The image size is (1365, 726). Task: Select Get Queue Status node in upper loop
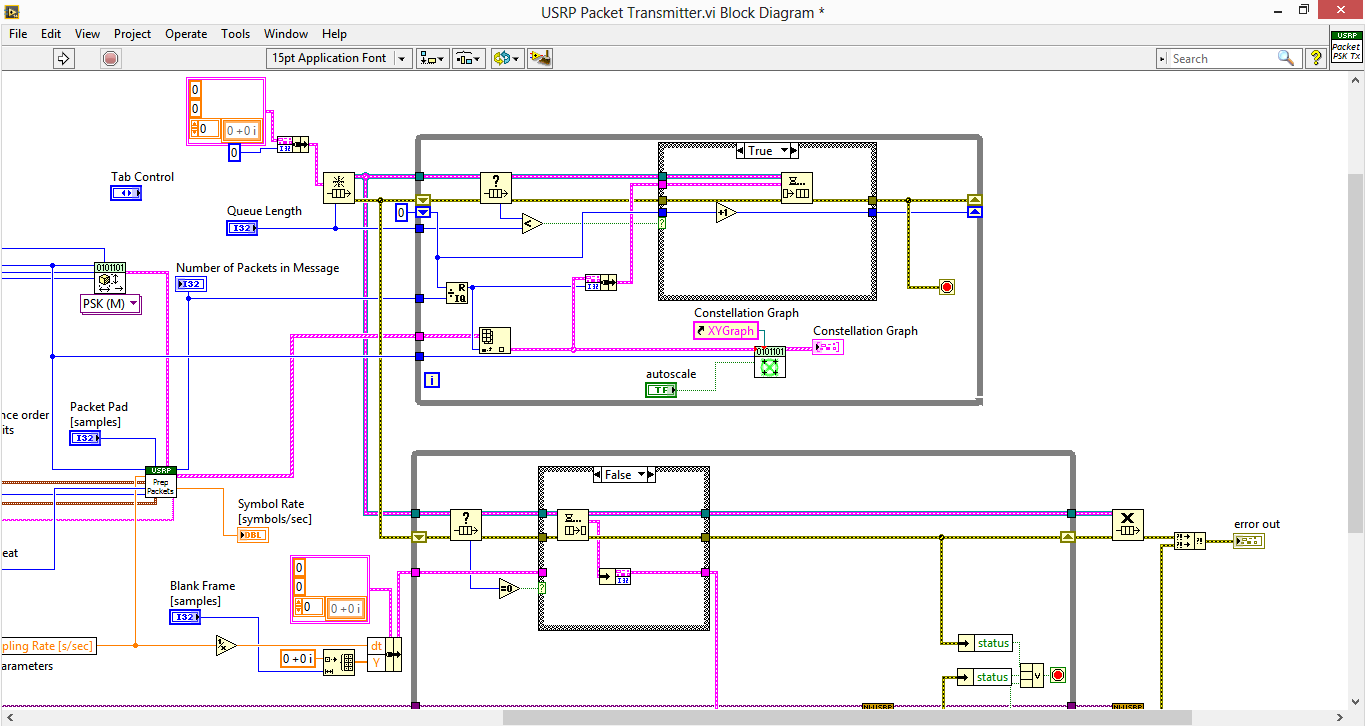coord(496,188)
